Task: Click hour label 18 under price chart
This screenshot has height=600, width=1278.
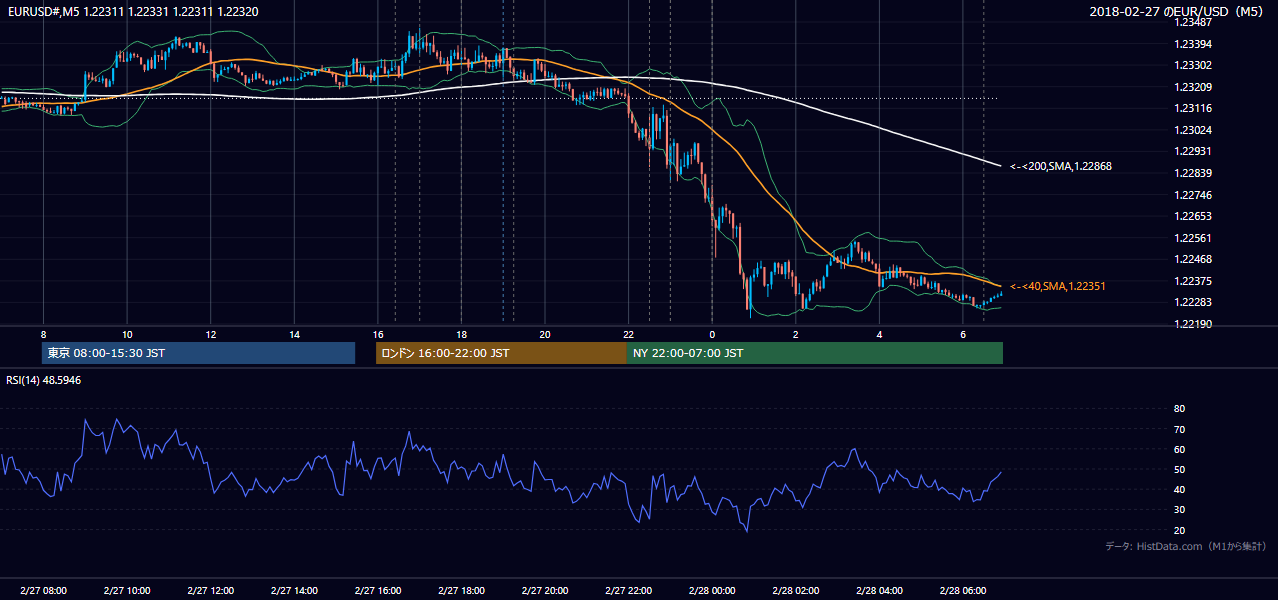Action: 461,334
